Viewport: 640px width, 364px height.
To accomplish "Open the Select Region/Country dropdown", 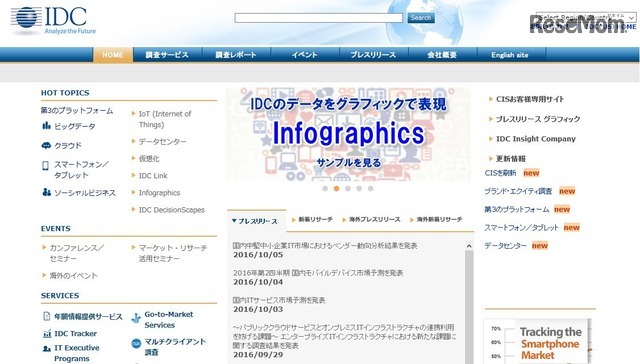I will [586, 17].
